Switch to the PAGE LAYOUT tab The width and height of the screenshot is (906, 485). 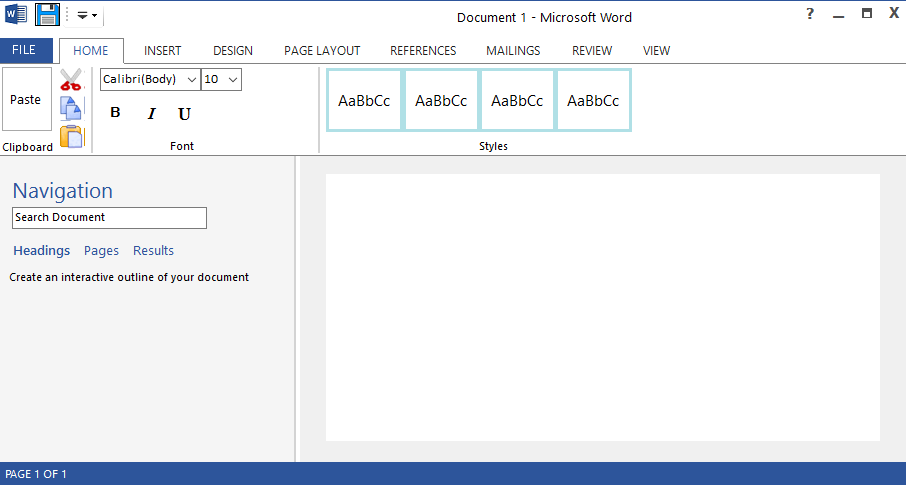(322, 51)
